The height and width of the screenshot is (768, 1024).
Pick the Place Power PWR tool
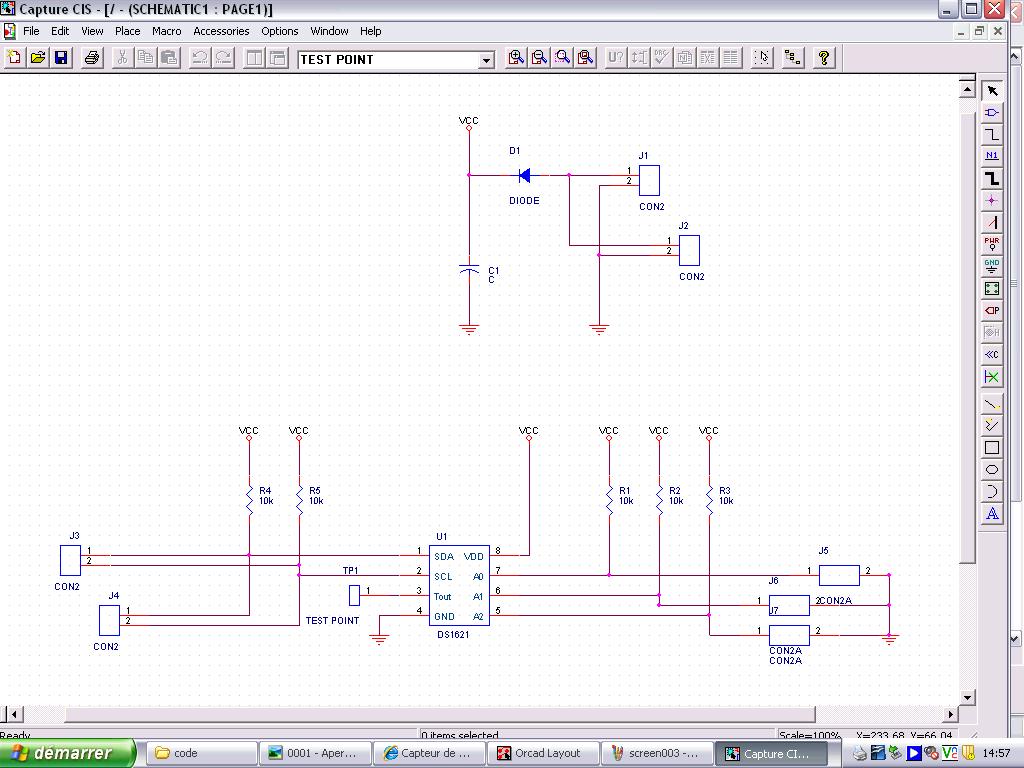click(992, 244)
